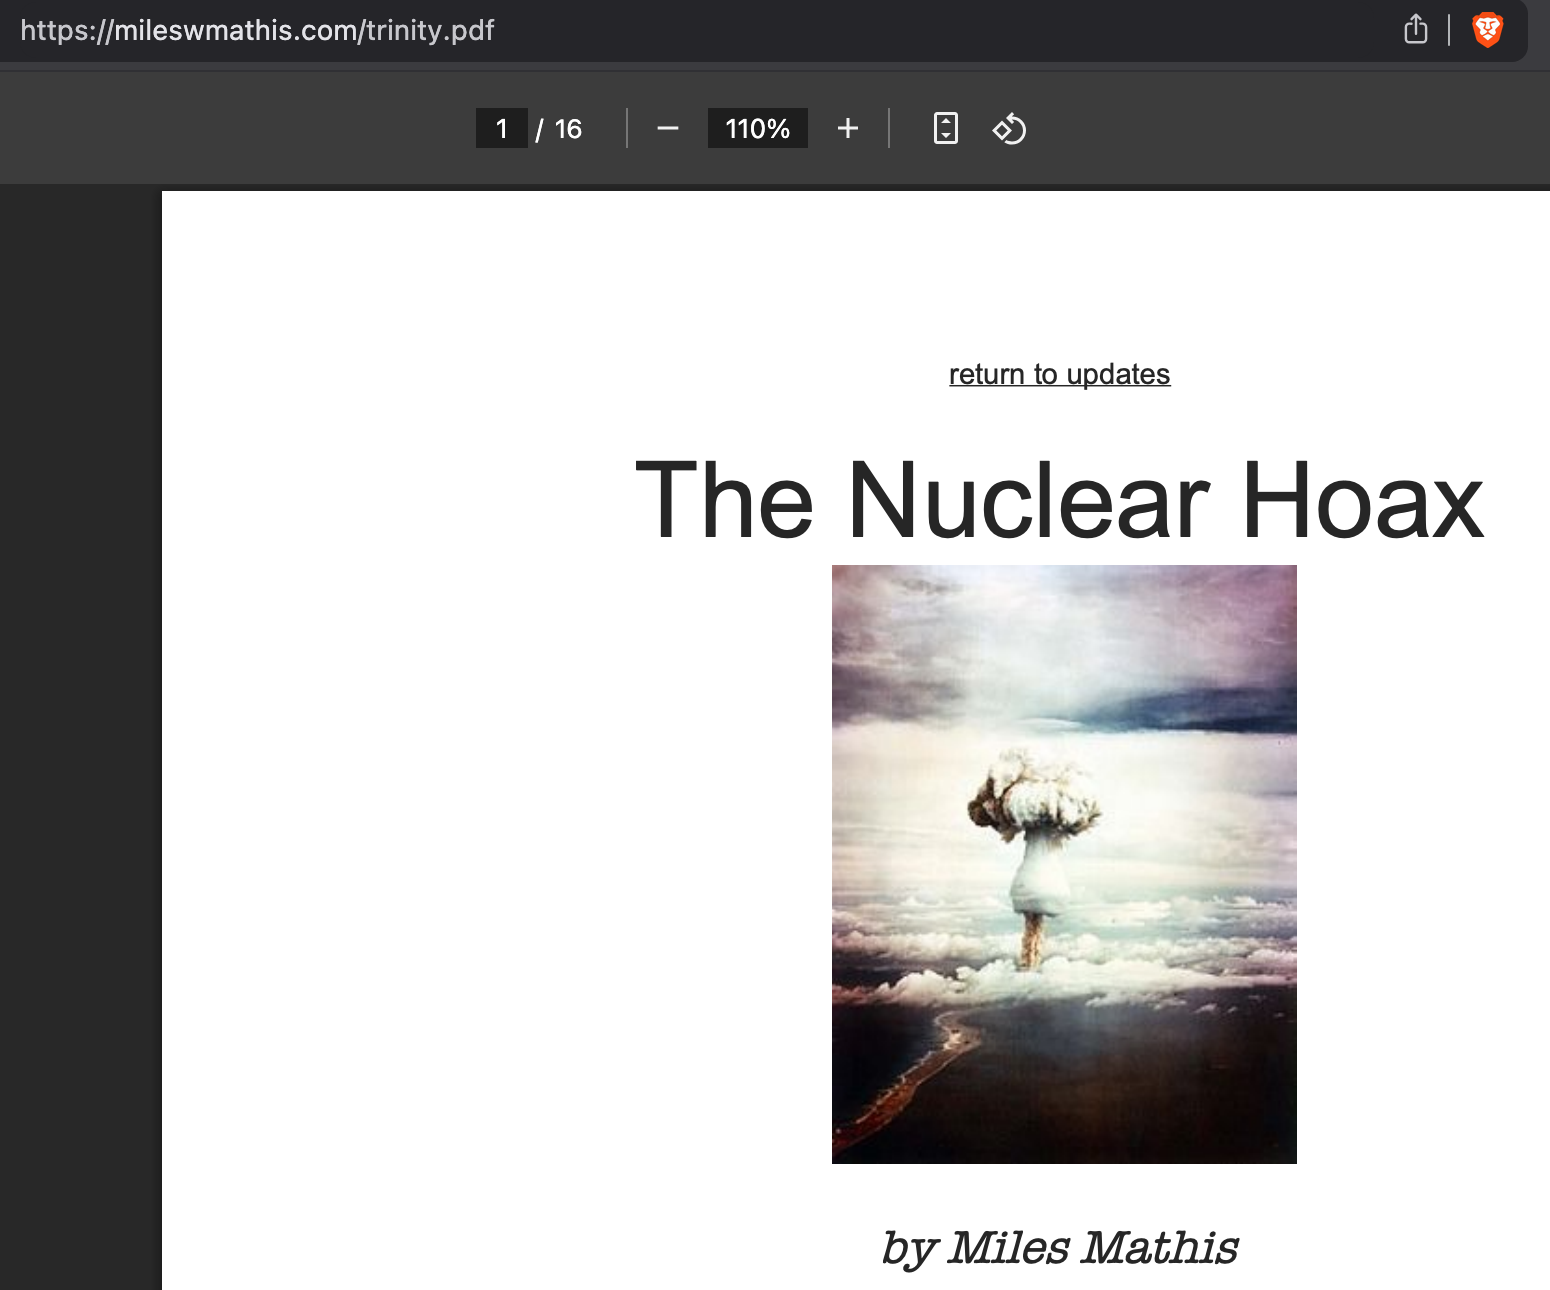Select the page number field showing 1
The height and width of the screenshot is (1290, 1550).
[x=502, y=129]
